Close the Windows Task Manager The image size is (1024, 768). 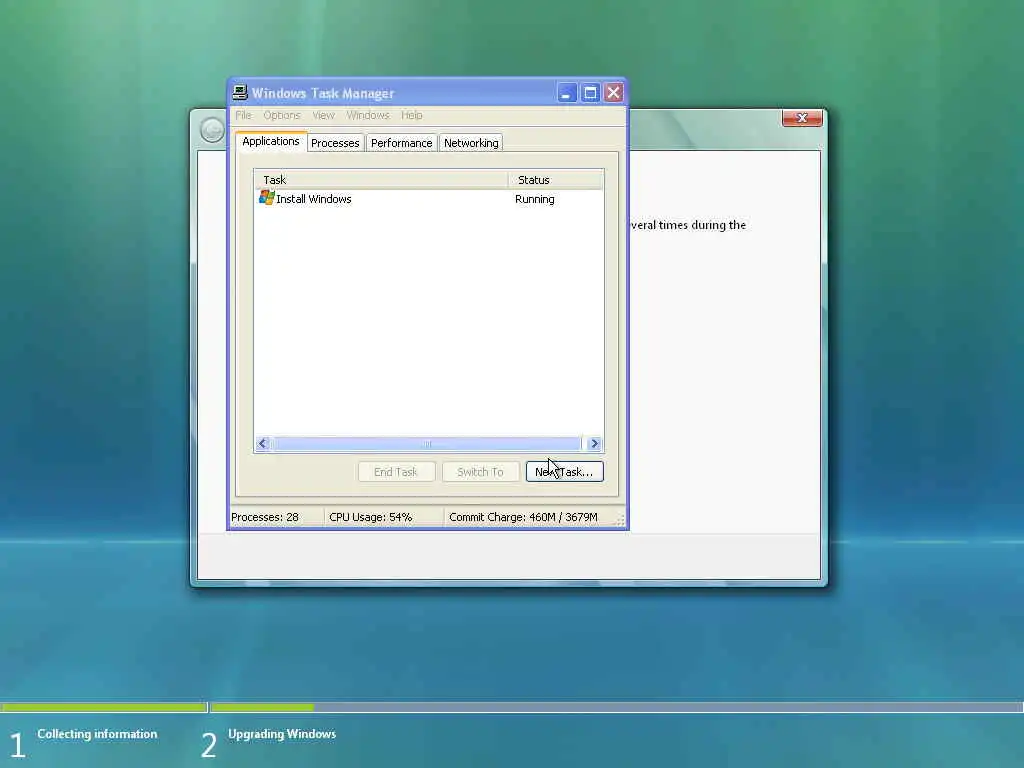(x=613, y=93)
